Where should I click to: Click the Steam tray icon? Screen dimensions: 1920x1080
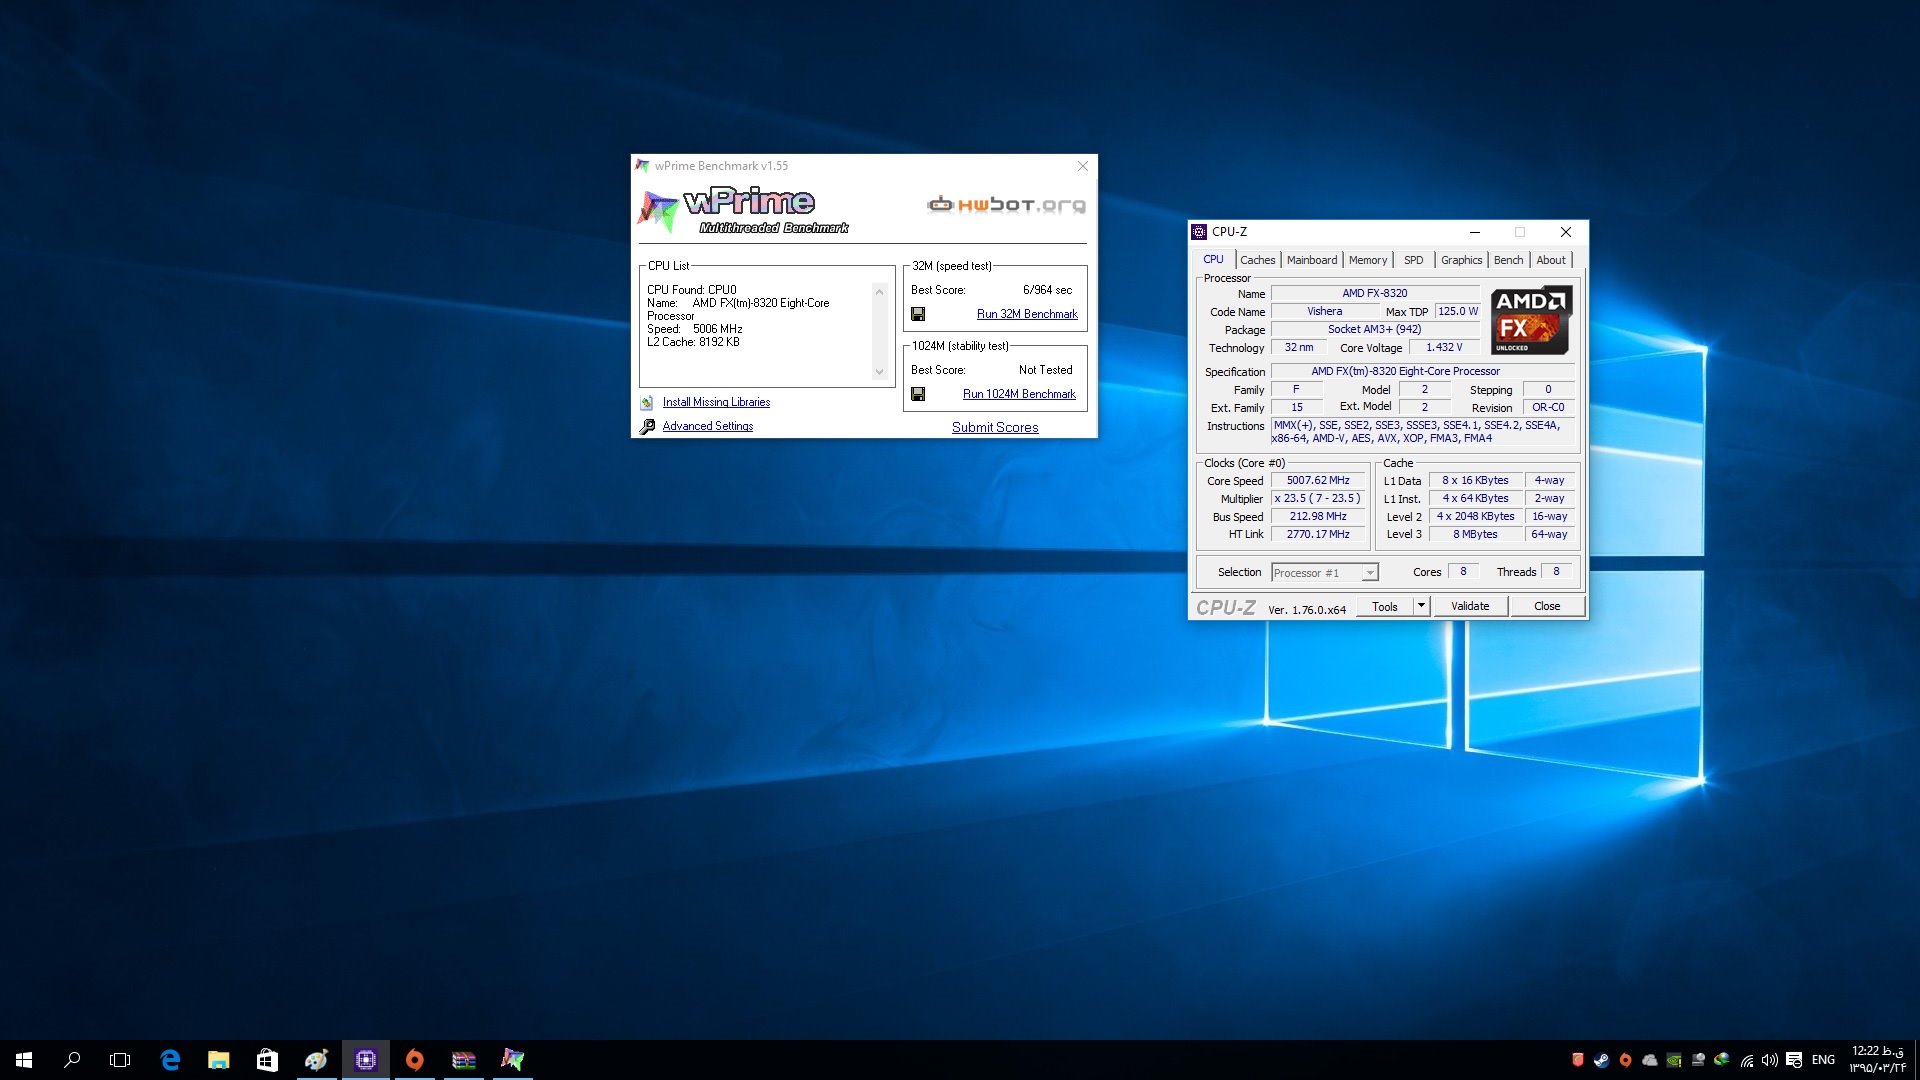pos(1602,1060)
